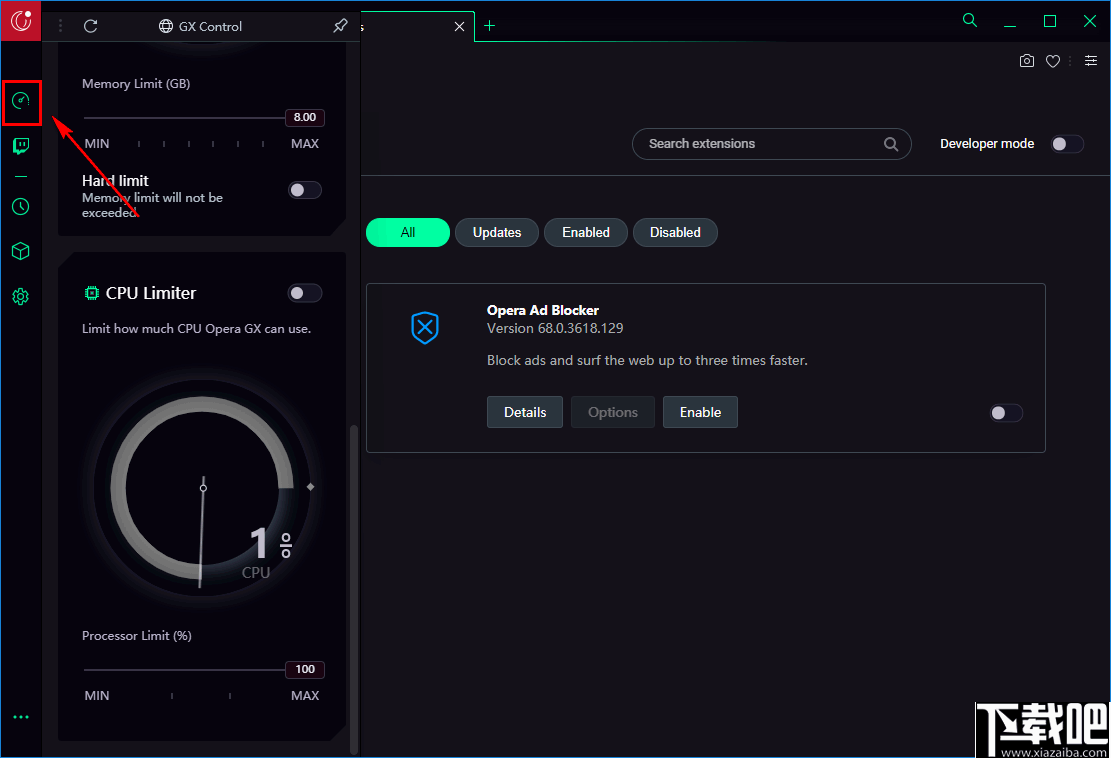Image resolution: width=1111 pixels, height=758 pixels.
Task: Click the CPU gauge dial
Action: [x=203, y=488]
